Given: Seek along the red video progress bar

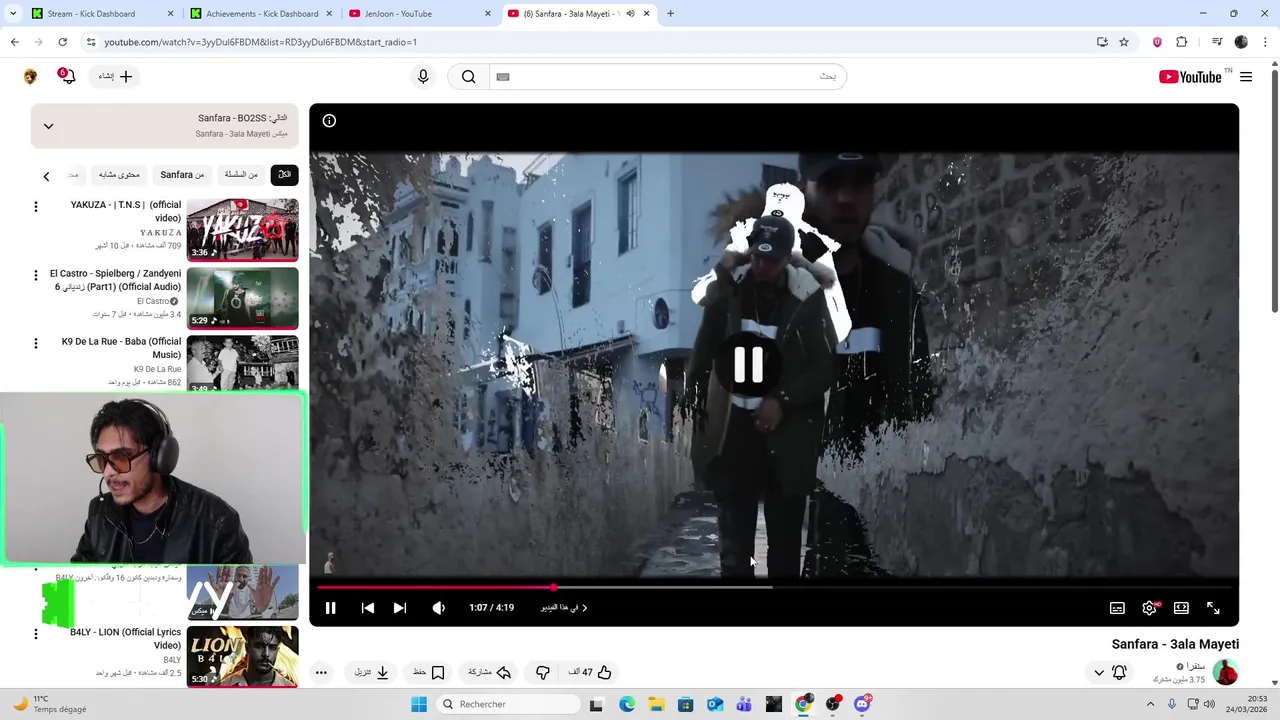Looking at the screenshot, I should [x=774, y=587].
